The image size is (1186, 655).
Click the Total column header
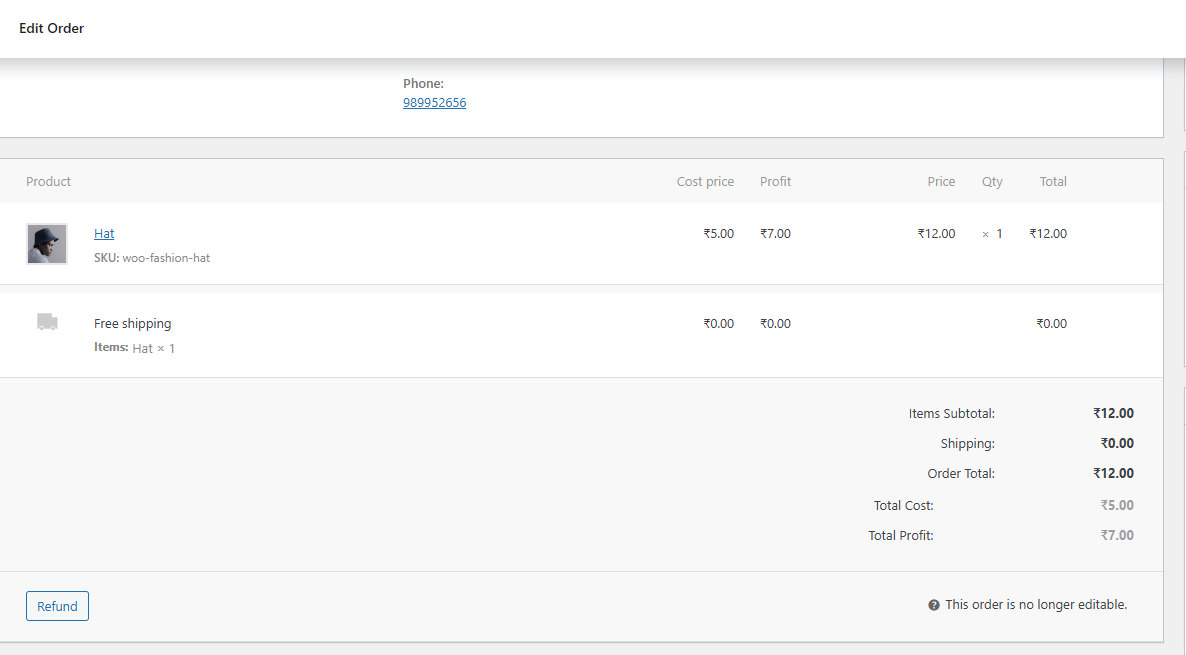pyautogui.click(x=1053, y=182)
